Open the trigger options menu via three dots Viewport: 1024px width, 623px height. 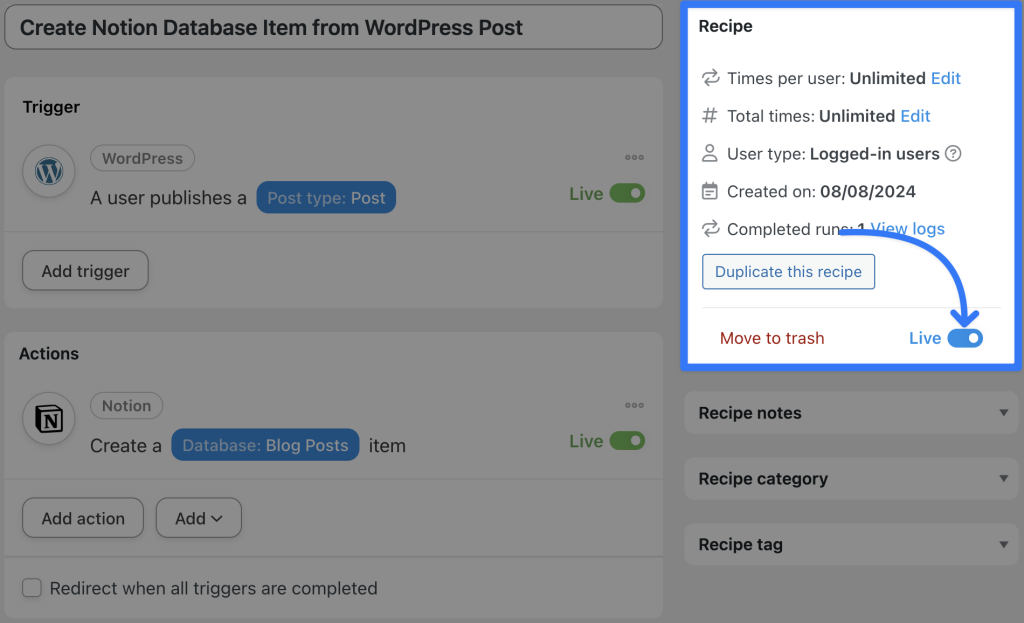pos(634,156)
